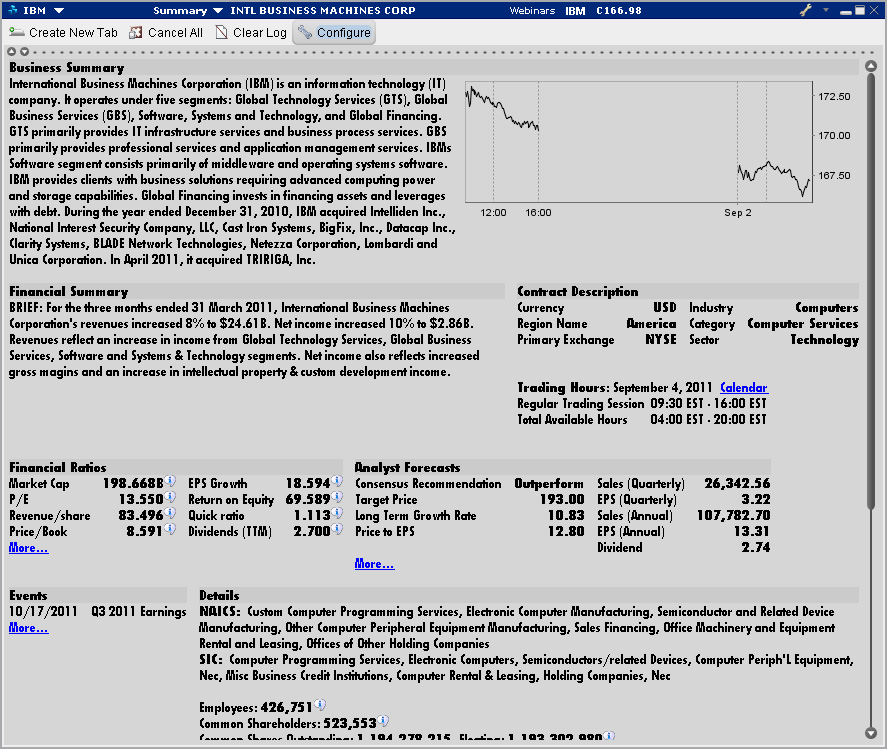Click the Market Cap value 198.668B
The height and width of the screenshot is (749, 887).
133,484
